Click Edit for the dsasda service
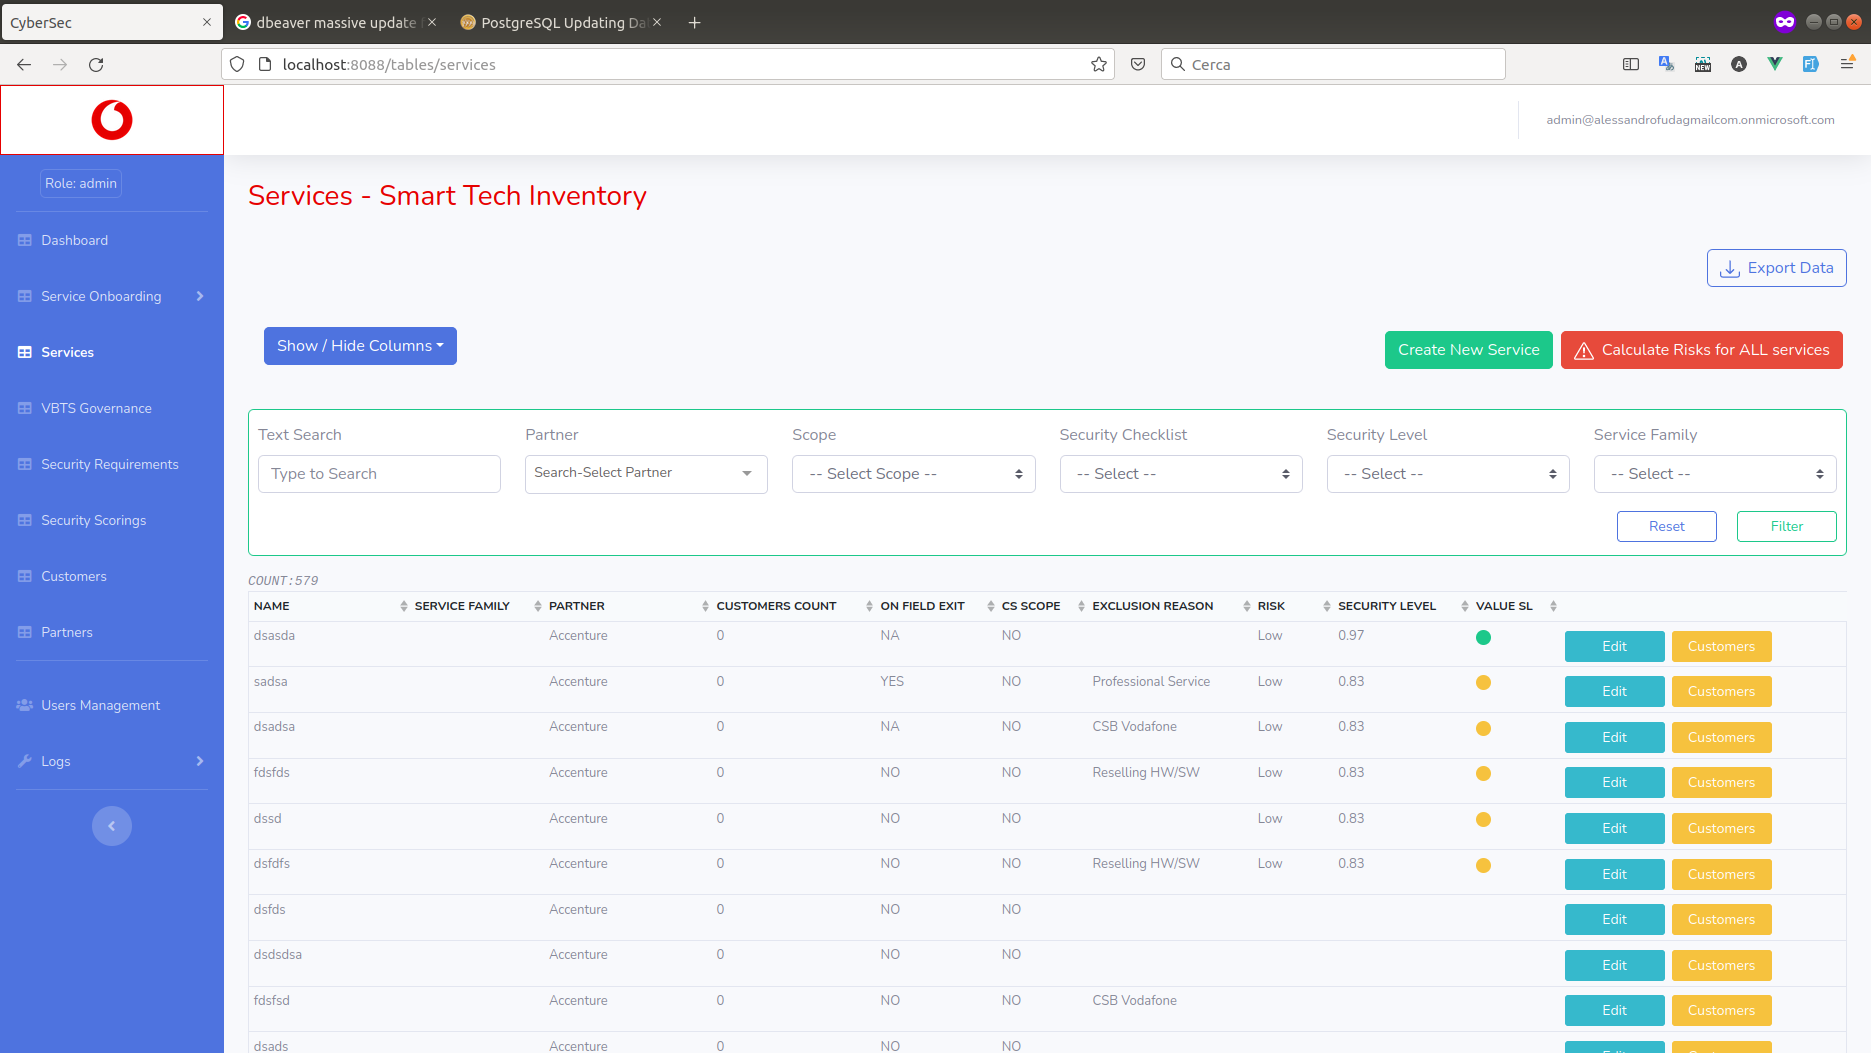This screenshot has height=1053, width=1871. click(1614, 646)
